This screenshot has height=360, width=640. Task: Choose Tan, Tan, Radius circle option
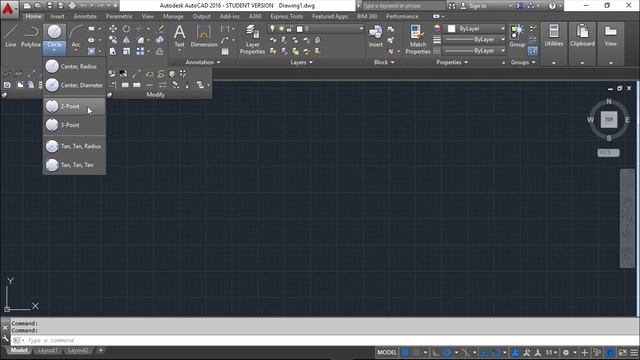[74, 146]
